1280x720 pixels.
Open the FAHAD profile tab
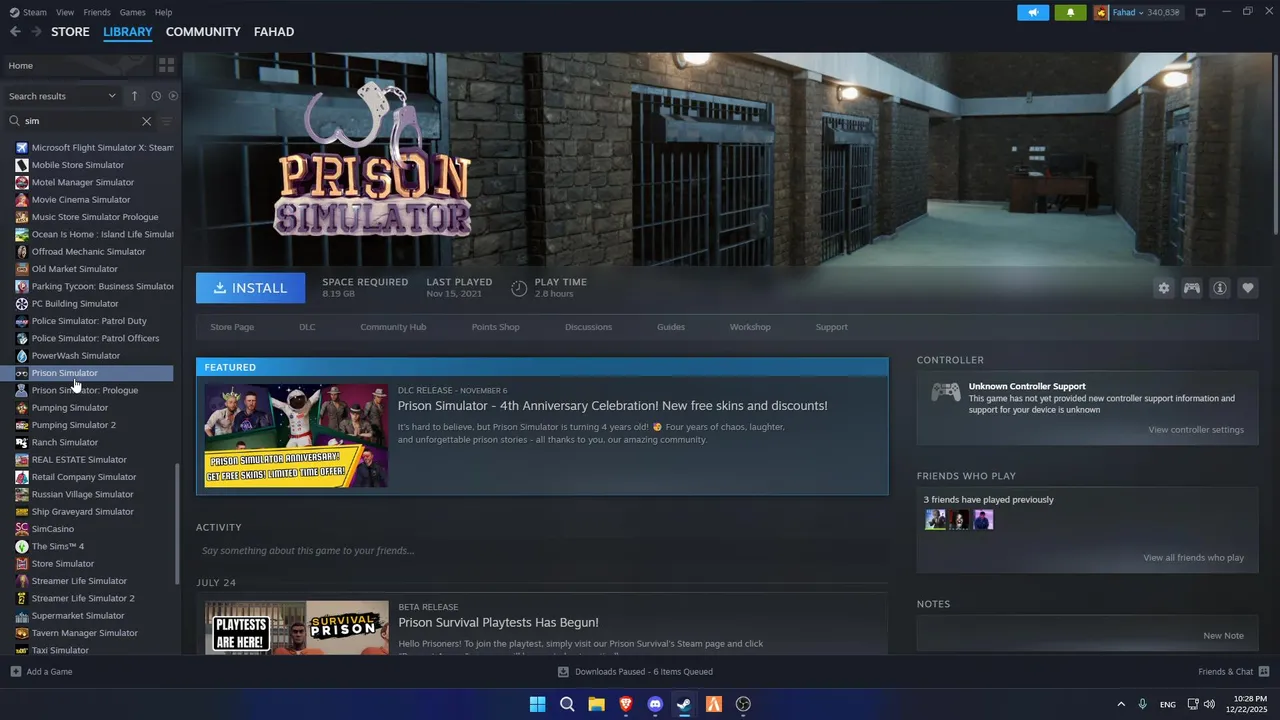[274, 32]
